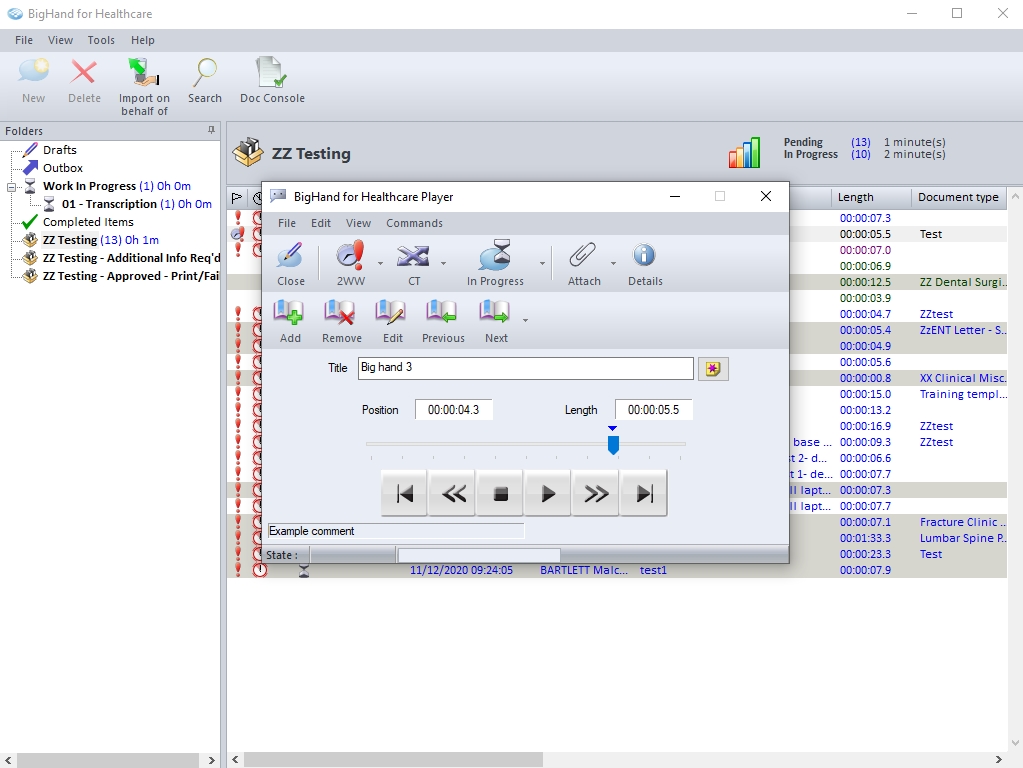
Task: Sort by Document type column header
Action: [958, 197]
